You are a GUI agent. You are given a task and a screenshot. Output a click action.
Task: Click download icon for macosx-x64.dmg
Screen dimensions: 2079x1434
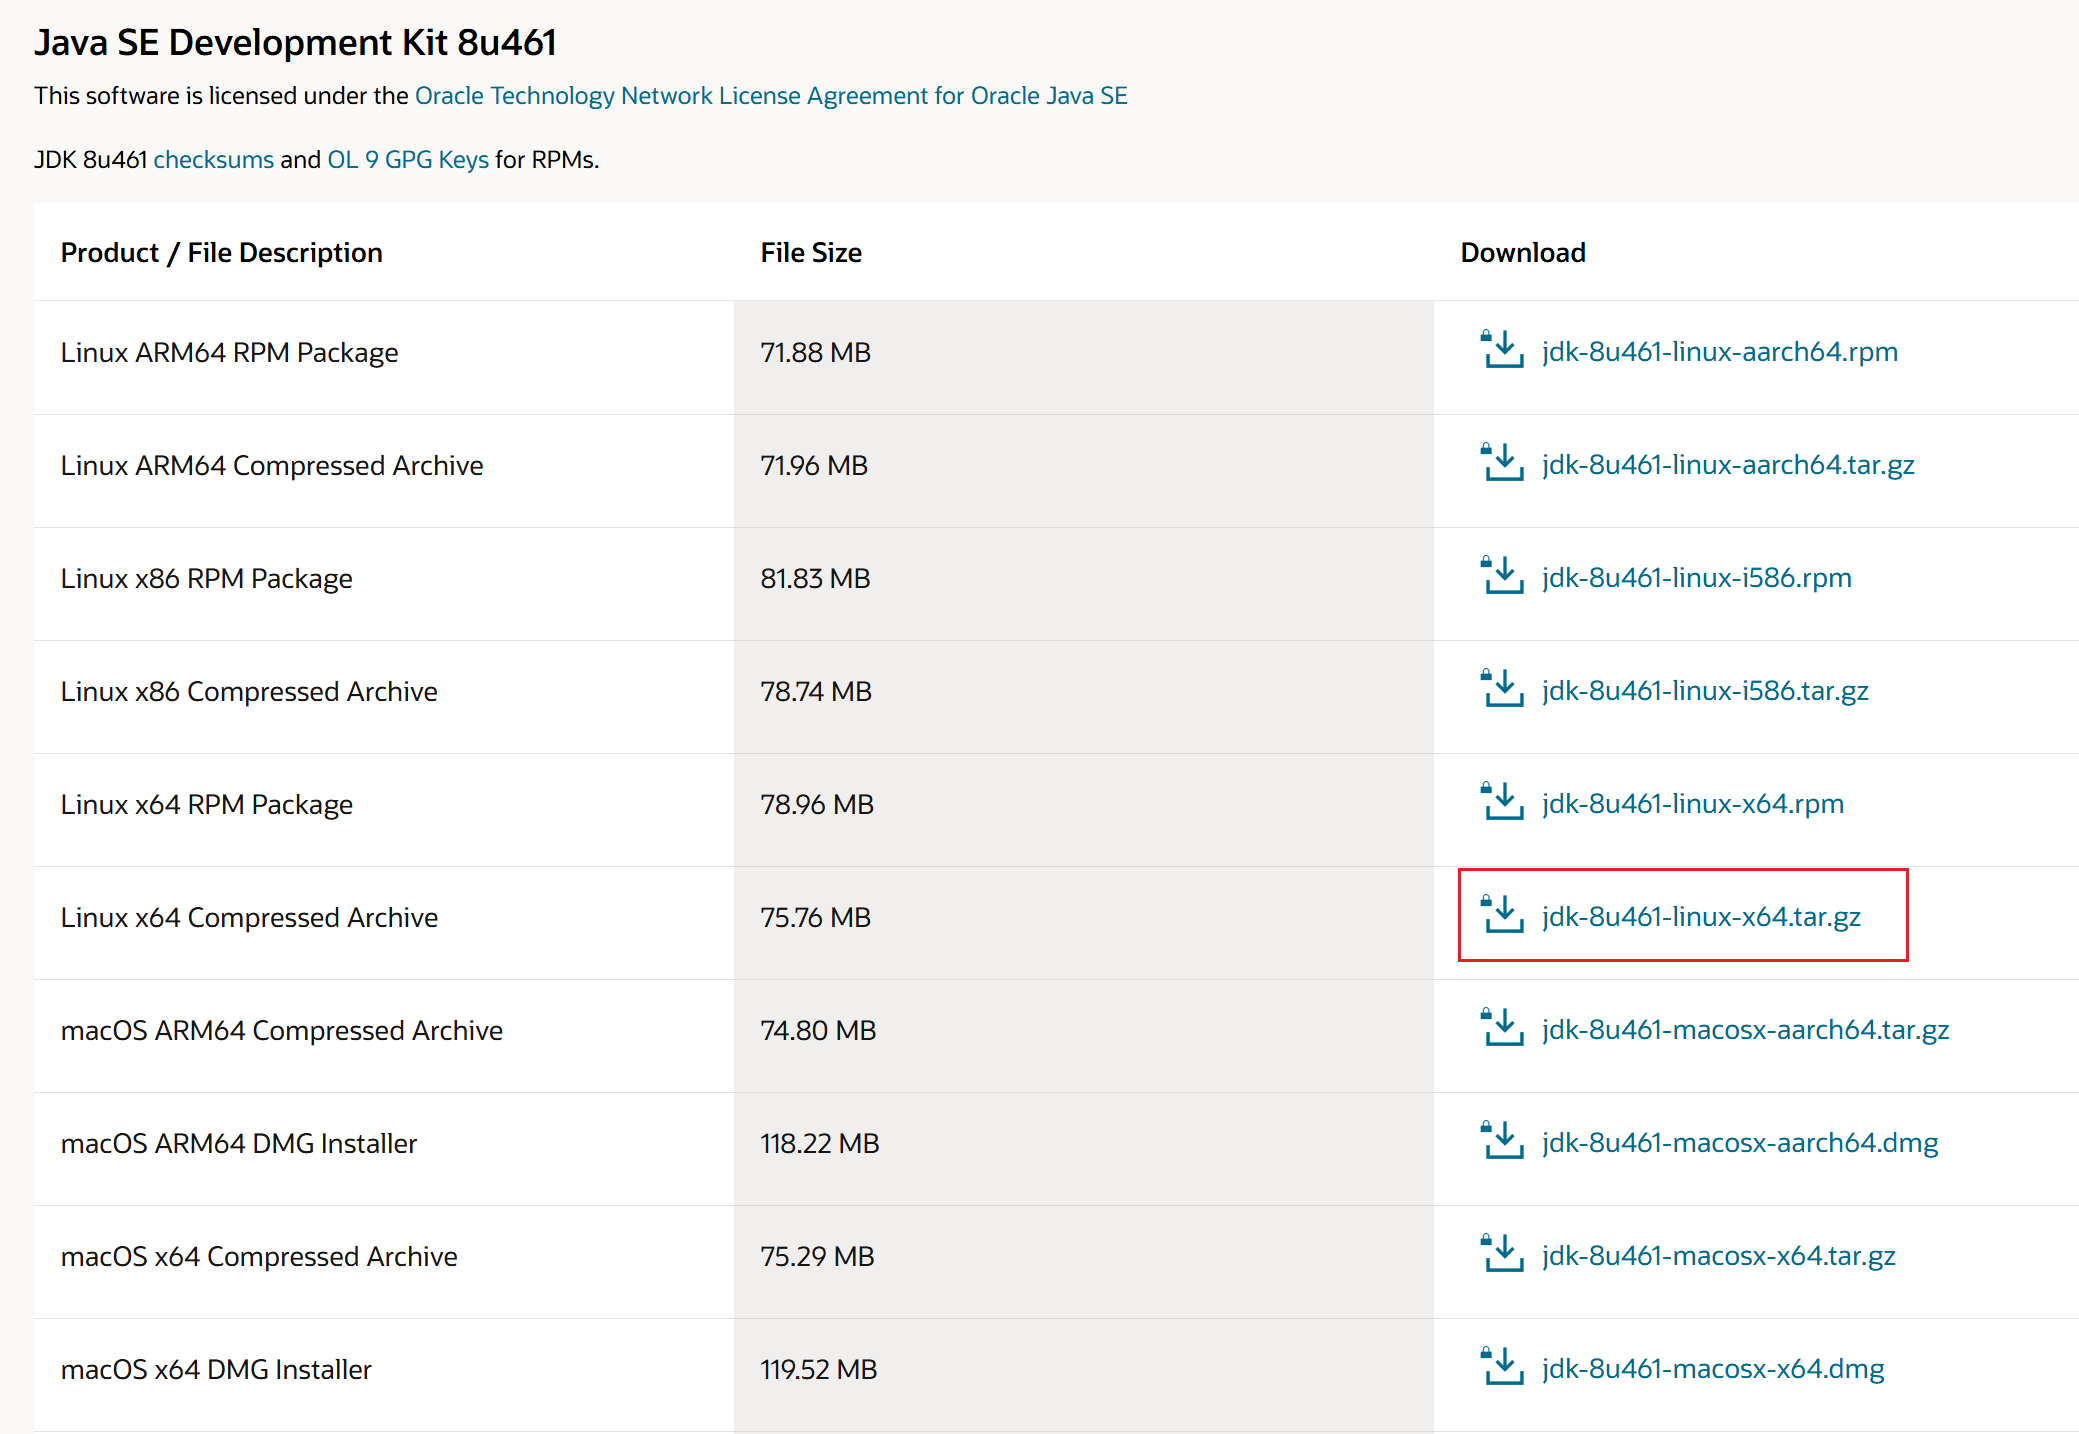point(1501,1368)
